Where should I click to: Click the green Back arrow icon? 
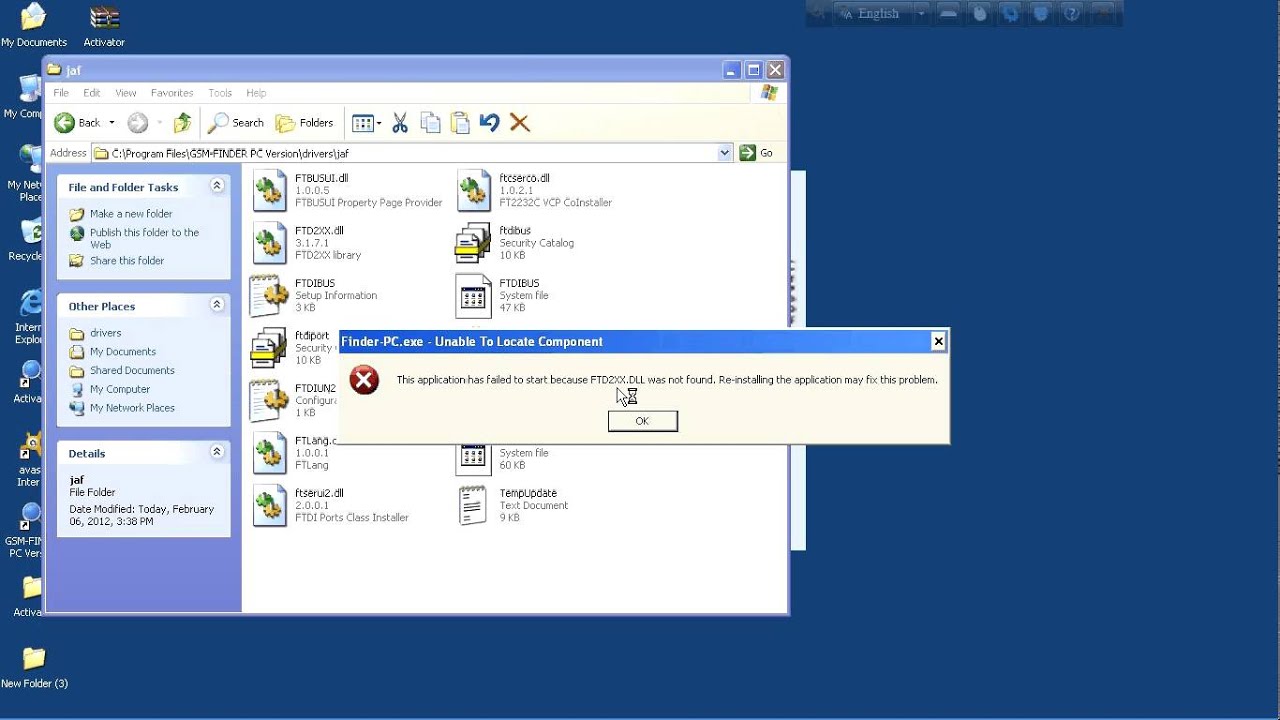65,123
